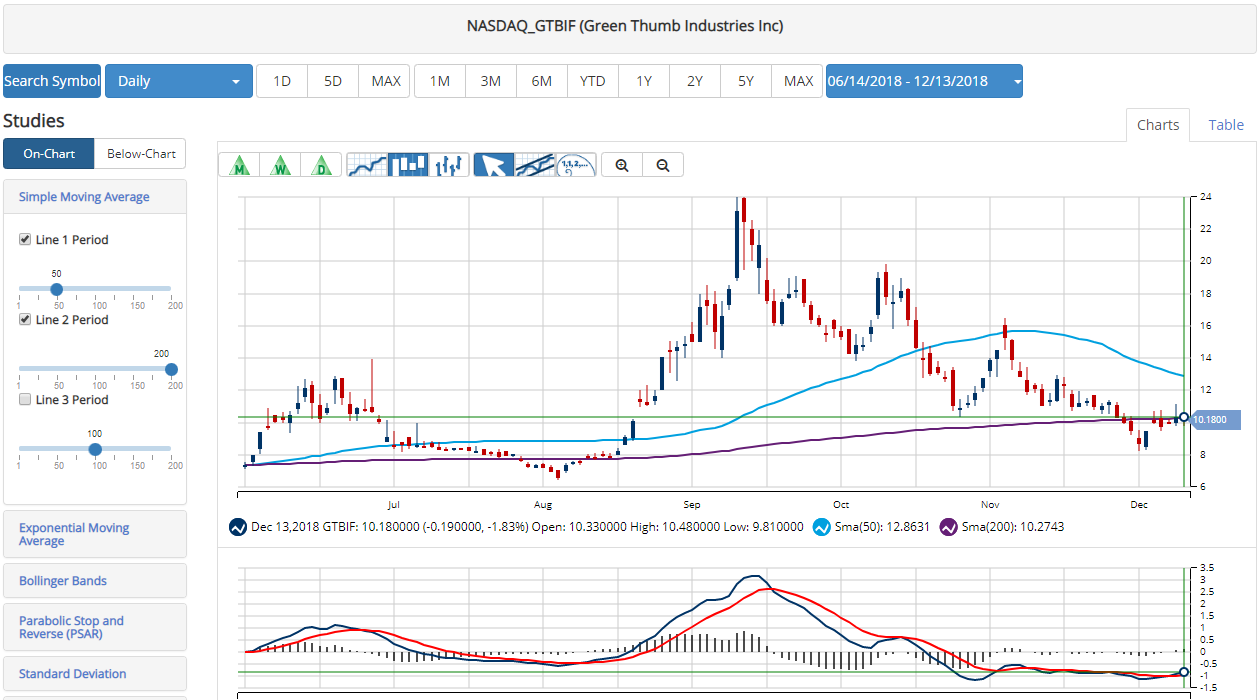This screenshot has height=700, width=1260.
Task: Select the Below-Chart studies tab
Action: coord(141,154)
